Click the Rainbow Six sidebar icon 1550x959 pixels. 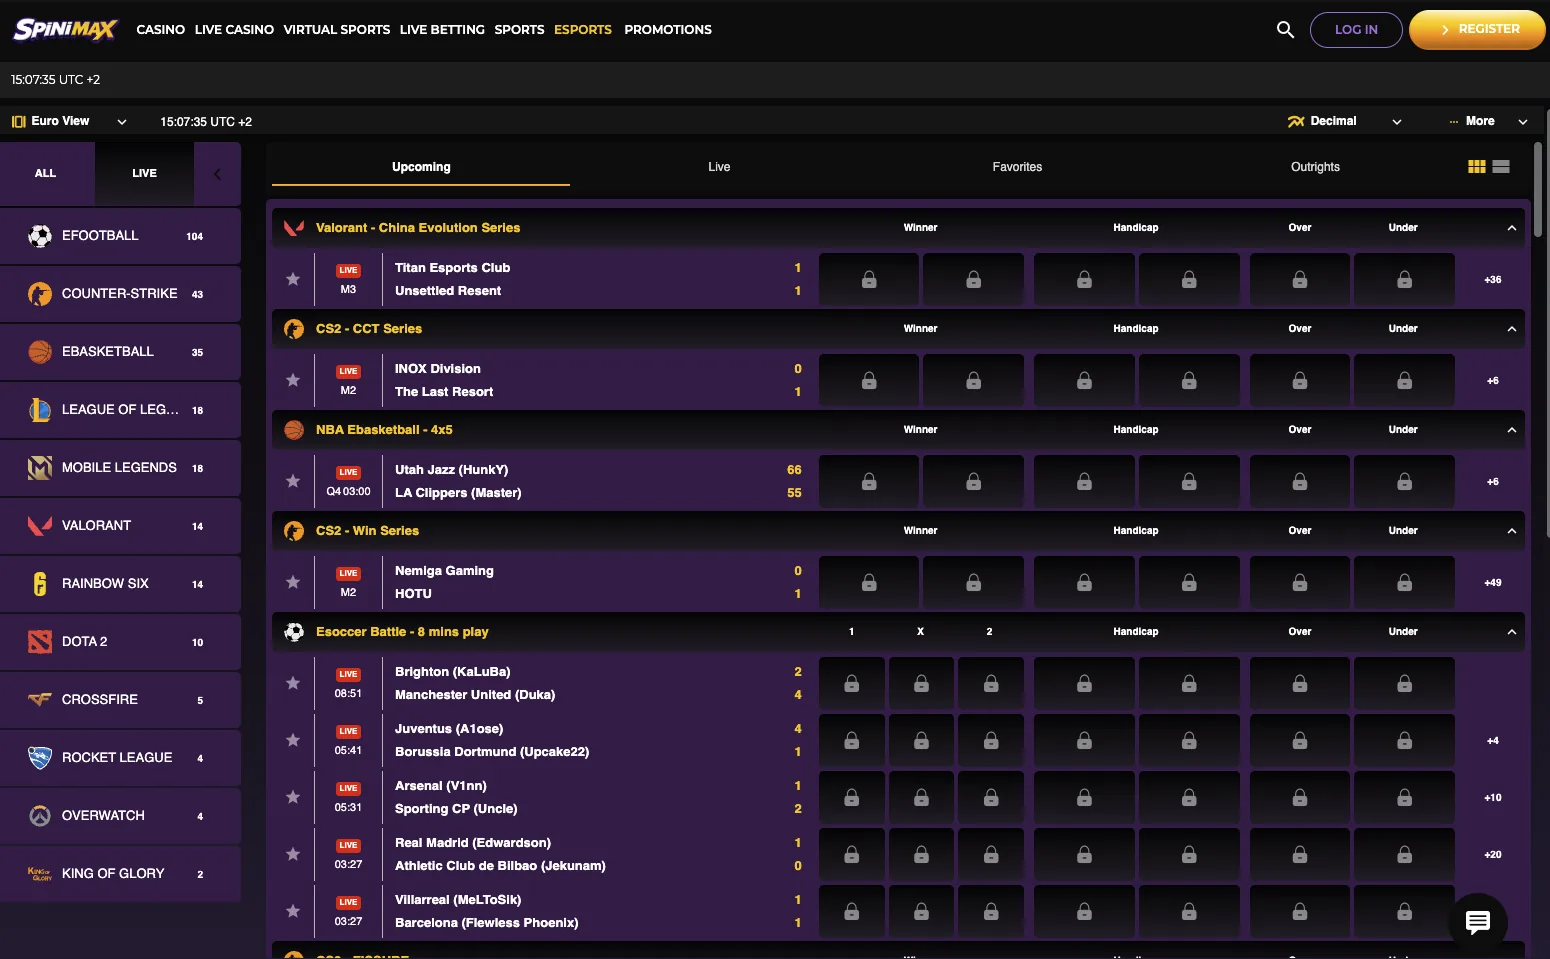40,584
